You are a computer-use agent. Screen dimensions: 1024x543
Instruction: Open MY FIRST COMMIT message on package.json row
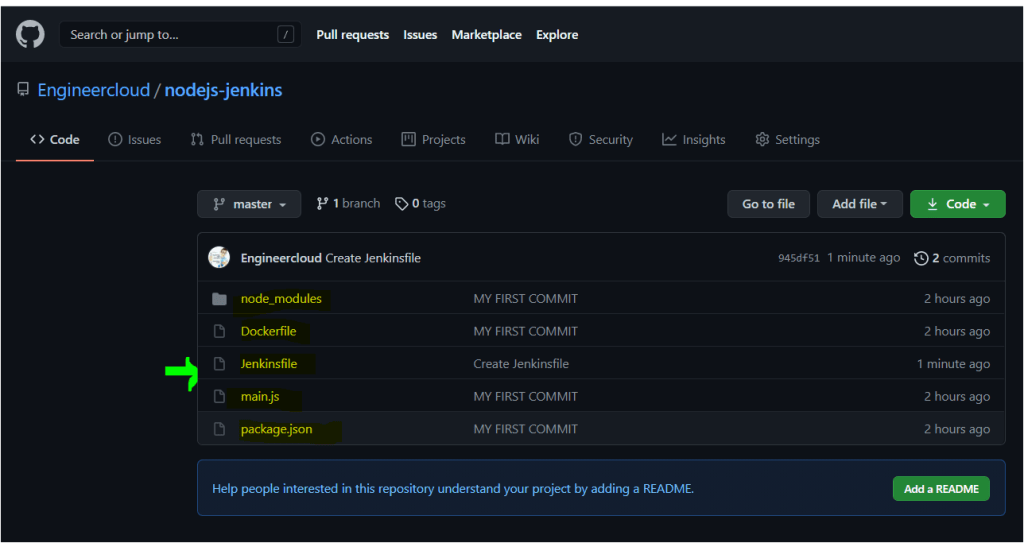[526, 429]
